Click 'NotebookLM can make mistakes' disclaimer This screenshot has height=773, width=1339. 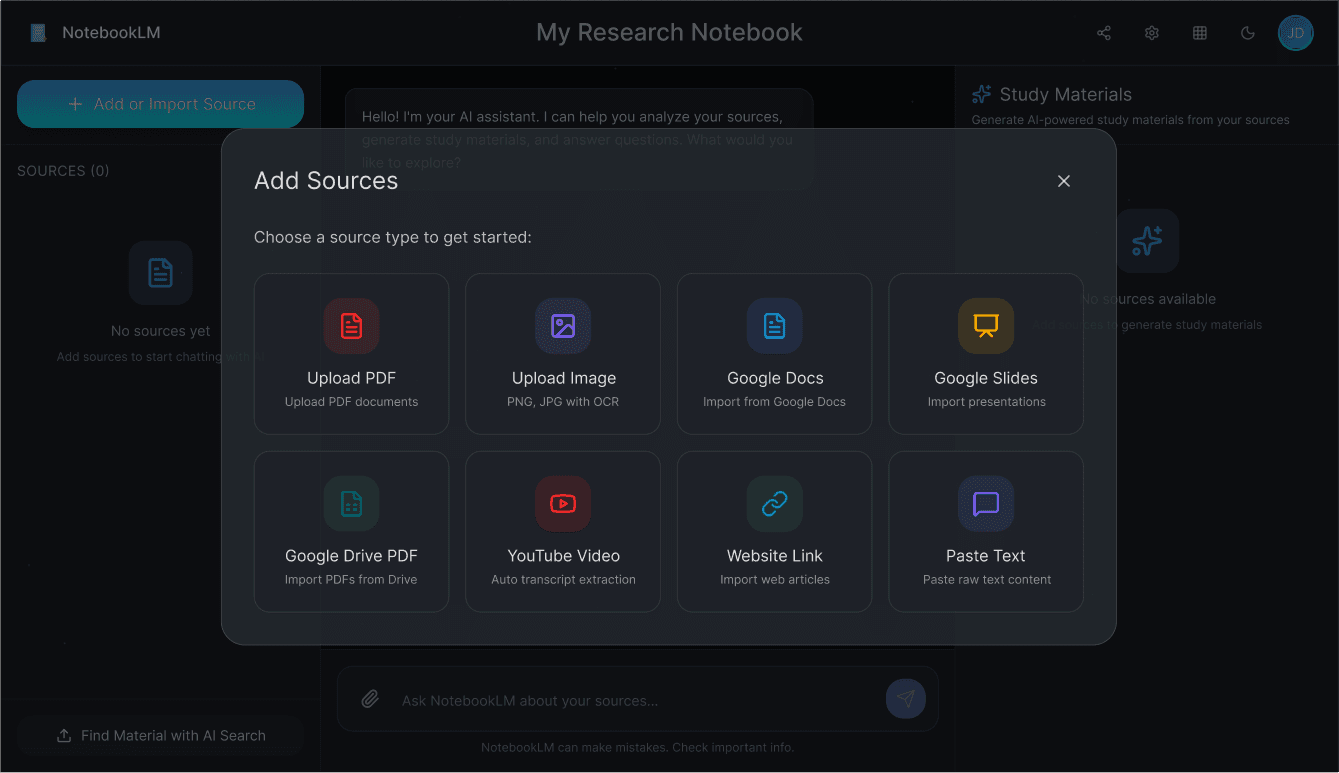tap(638, 747)
